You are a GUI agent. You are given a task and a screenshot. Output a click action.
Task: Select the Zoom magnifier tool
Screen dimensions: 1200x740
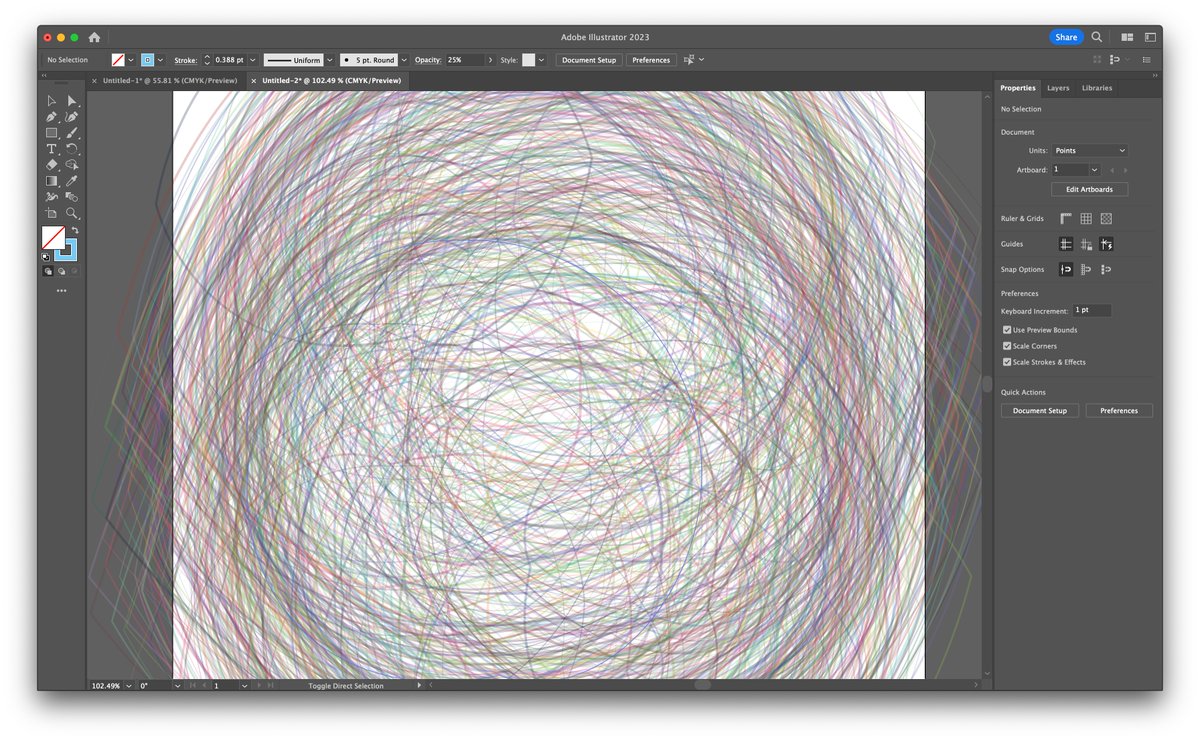click(x=71, y=213)
